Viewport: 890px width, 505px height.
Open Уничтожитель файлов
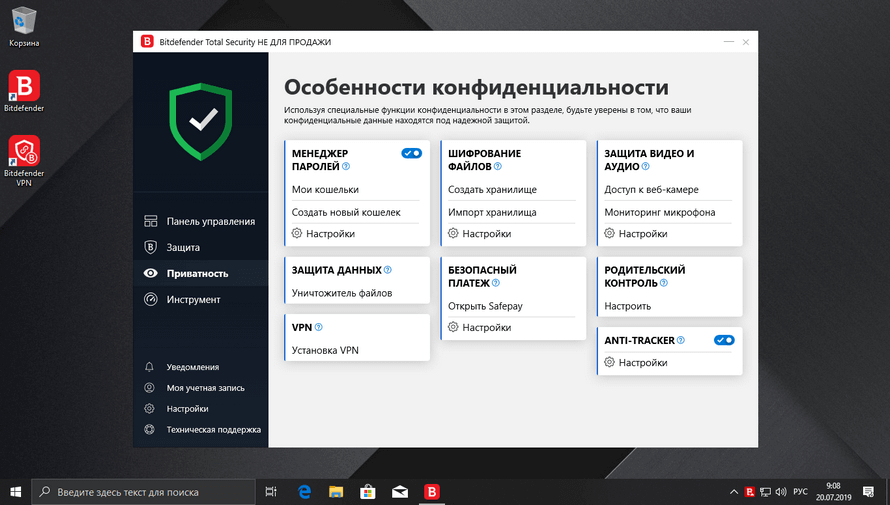(342, 293)
